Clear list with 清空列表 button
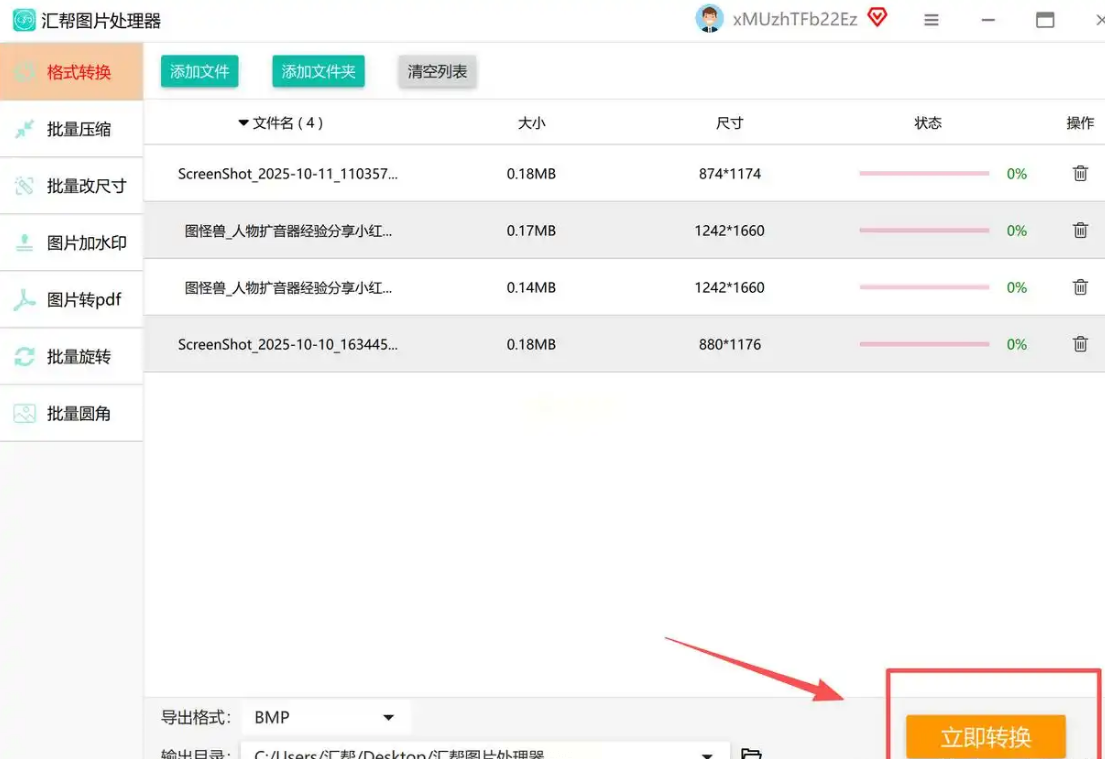The width and height of the screenshot is (1105, 759). (x=437, y=71)
